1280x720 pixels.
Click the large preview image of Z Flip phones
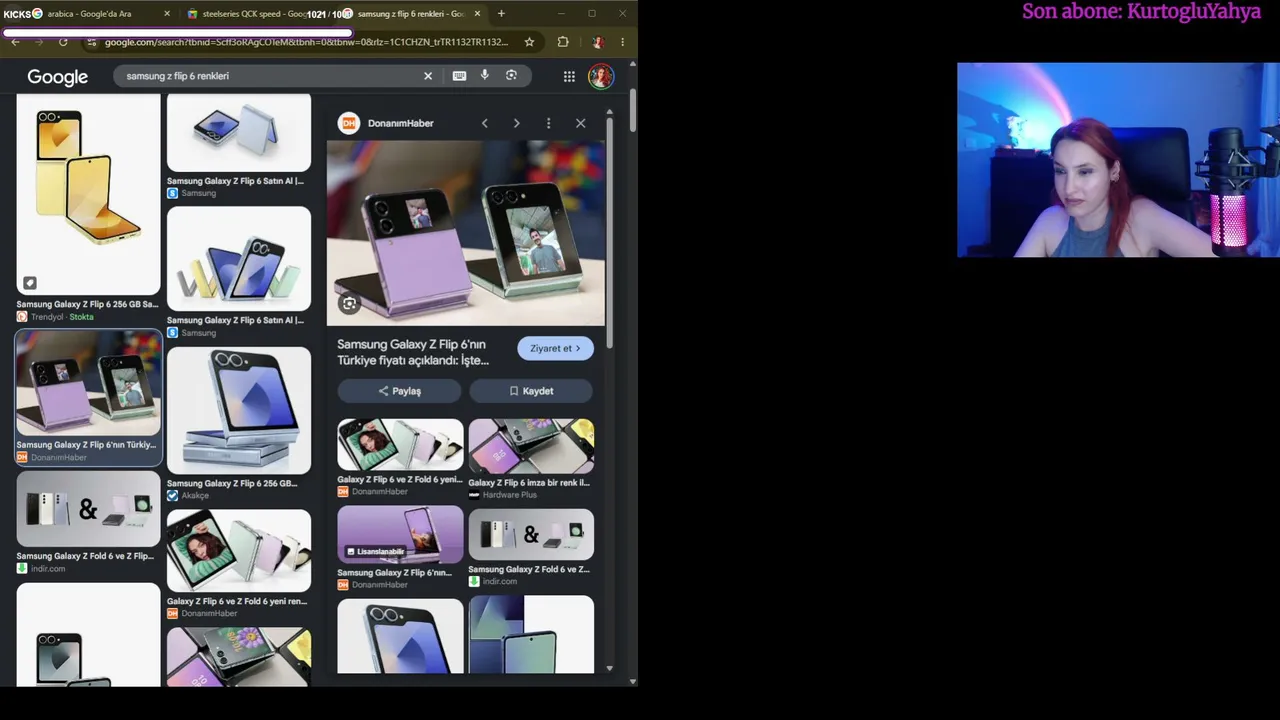(466, 233)
